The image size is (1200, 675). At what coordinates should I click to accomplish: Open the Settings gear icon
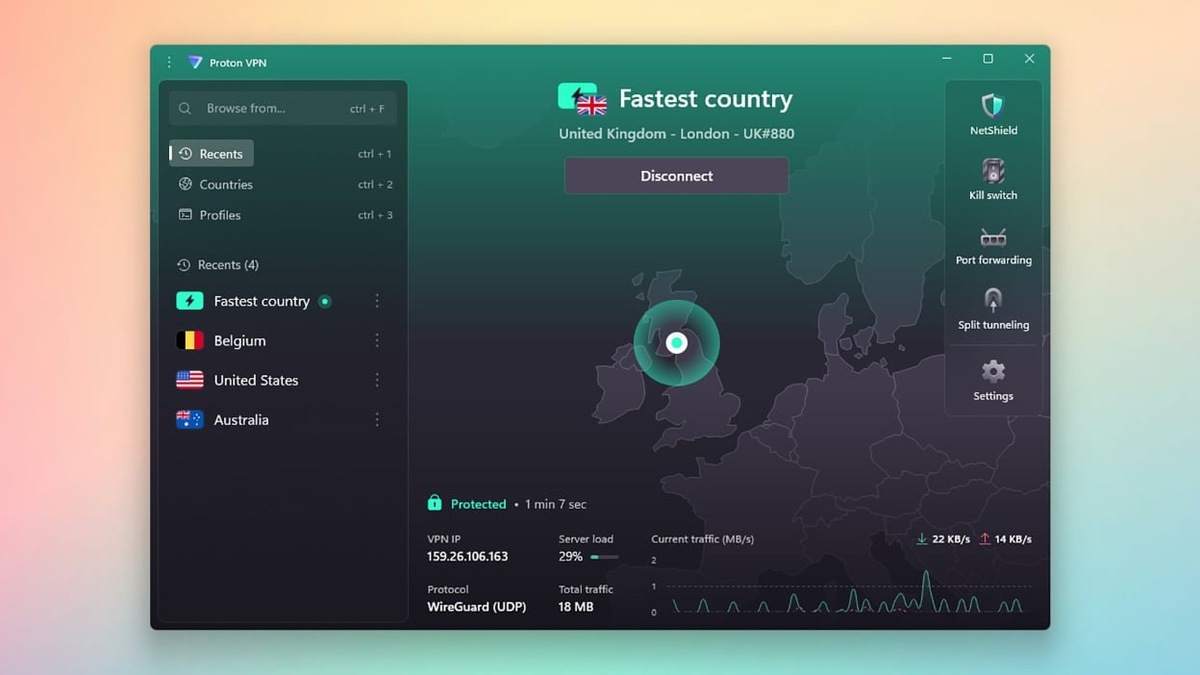point(993,372)
